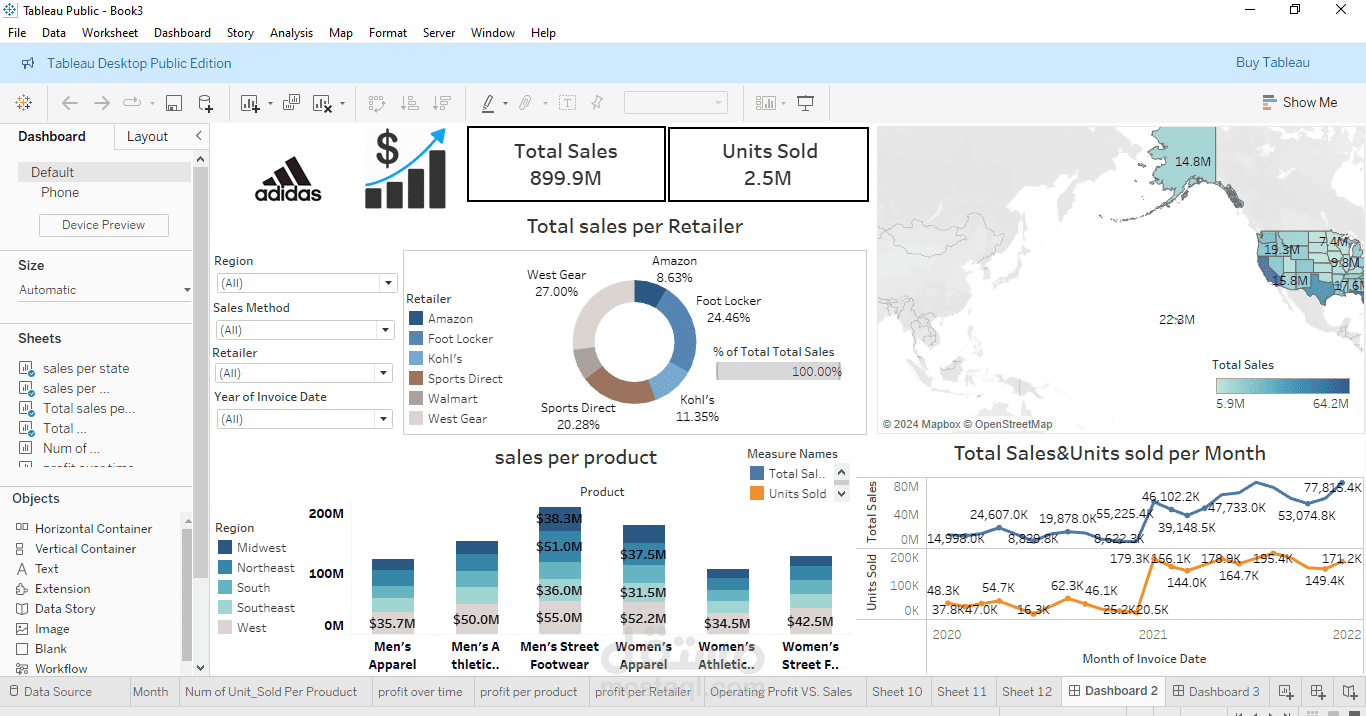Click the Data Source cylinder tab
Screen dimensions: 1366x716
pyautogui.click(x=50, y=691)
